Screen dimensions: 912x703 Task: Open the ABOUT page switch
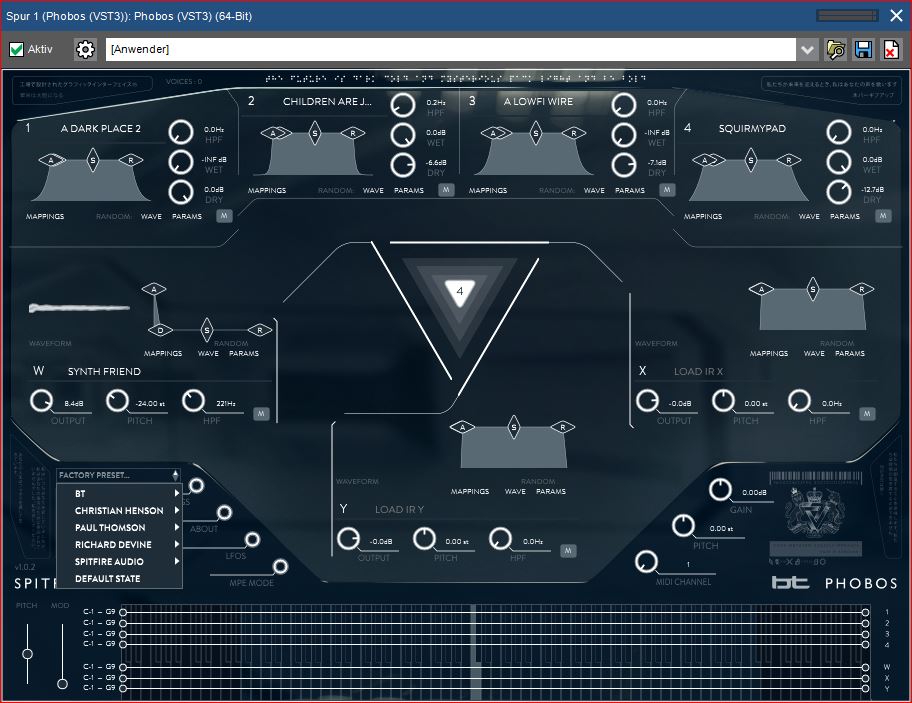click(x=224, y=512)
